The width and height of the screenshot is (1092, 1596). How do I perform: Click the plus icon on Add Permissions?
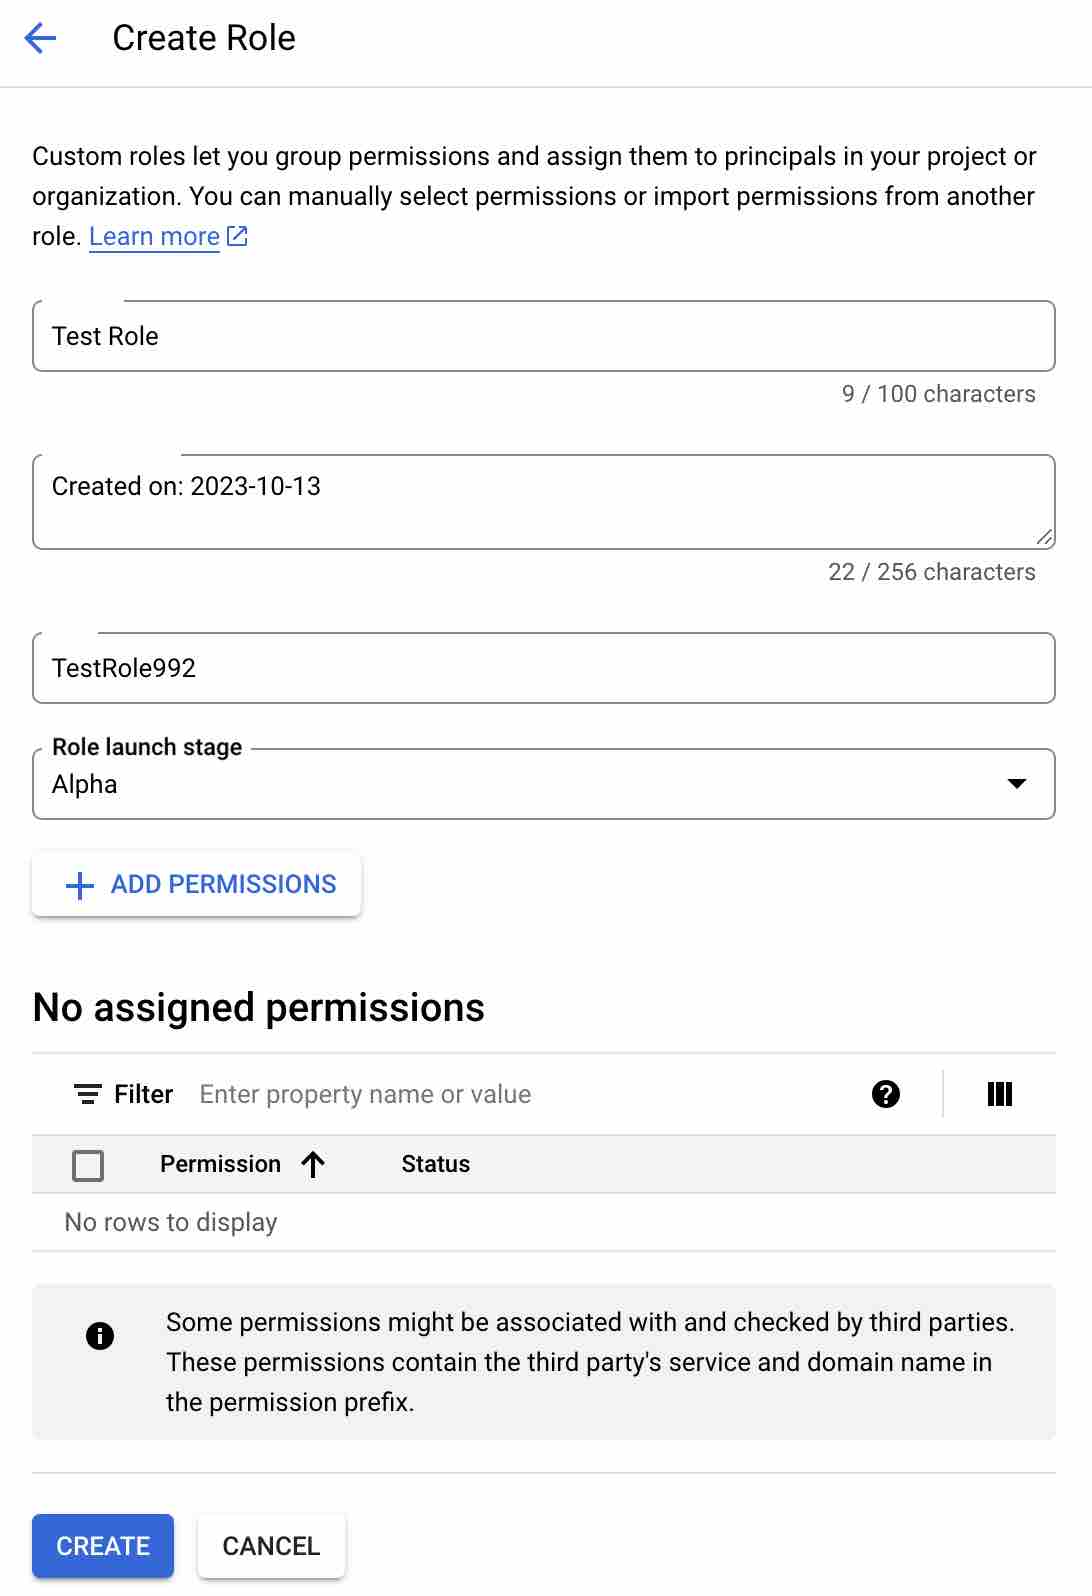[79, 885]
